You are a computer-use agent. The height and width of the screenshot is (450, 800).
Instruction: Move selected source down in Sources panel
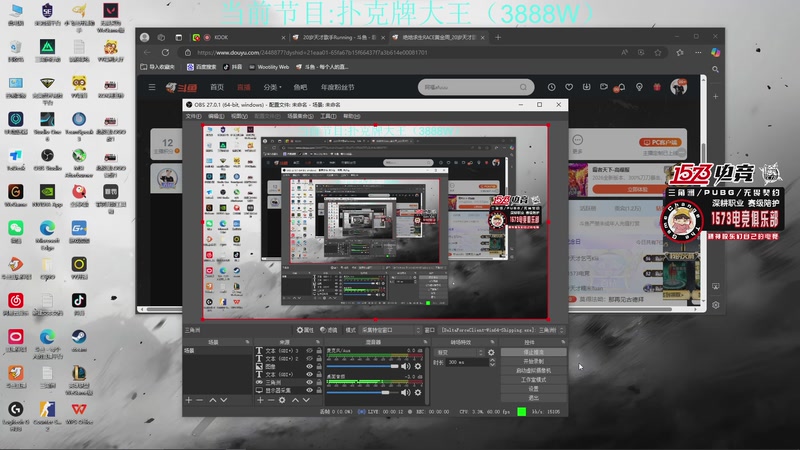tap(306, 400)
